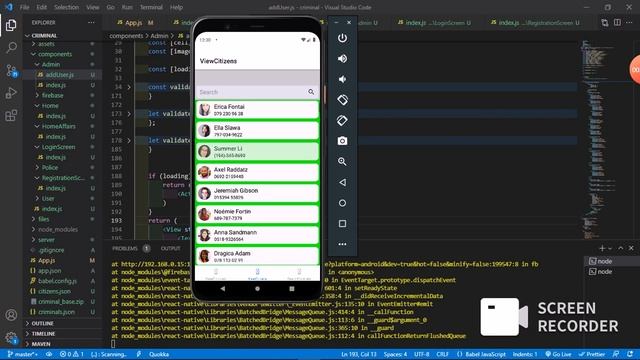This screenshot has height=360, width=640.
Task: Open the Edit menu
Action: (x=42, y=7)
